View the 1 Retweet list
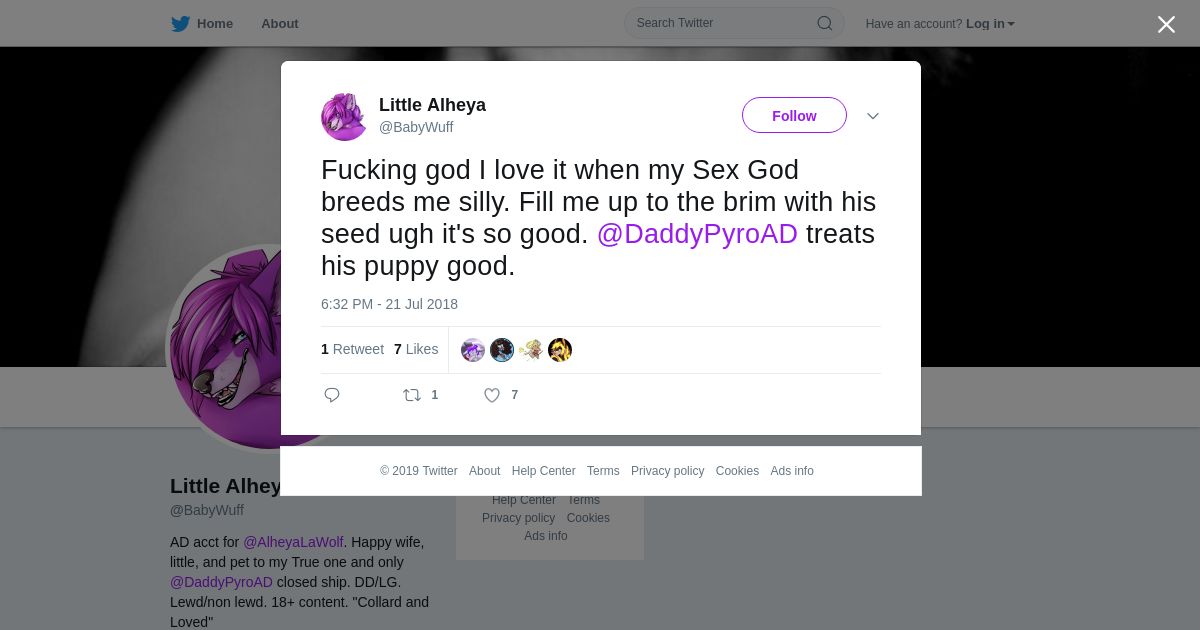Viewport: 1200px width, 630px height. point(352,349)
